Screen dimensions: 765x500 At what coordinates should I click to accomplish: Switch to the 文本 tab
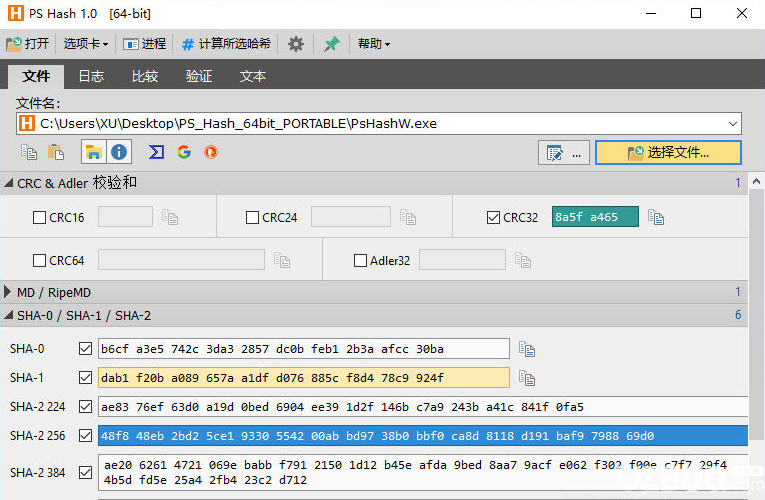click(x=253, y=76)
